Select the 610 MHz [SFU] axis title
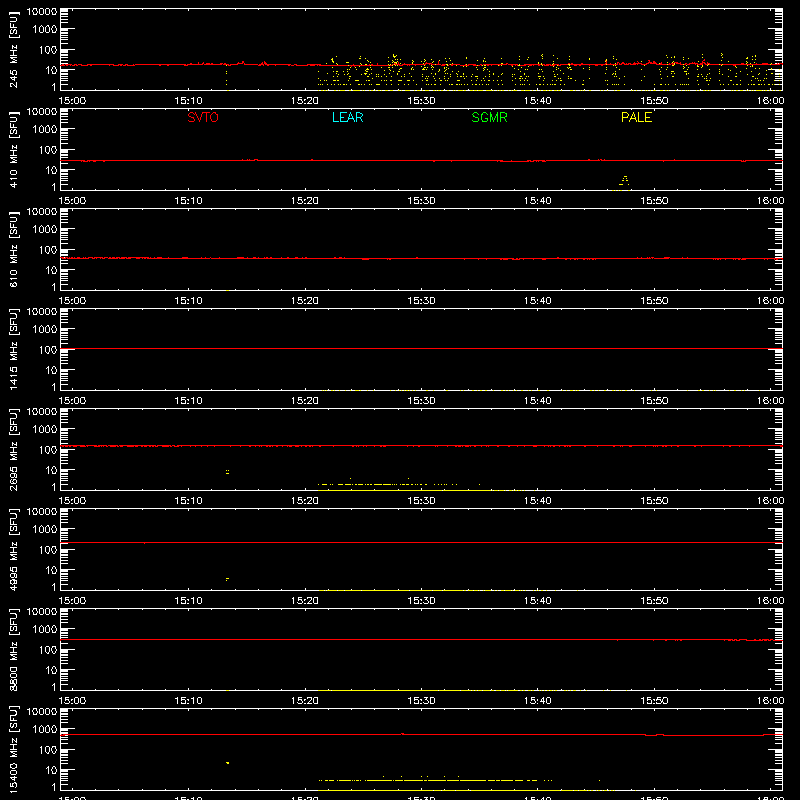800x800 pixels. tap(13, 250)
